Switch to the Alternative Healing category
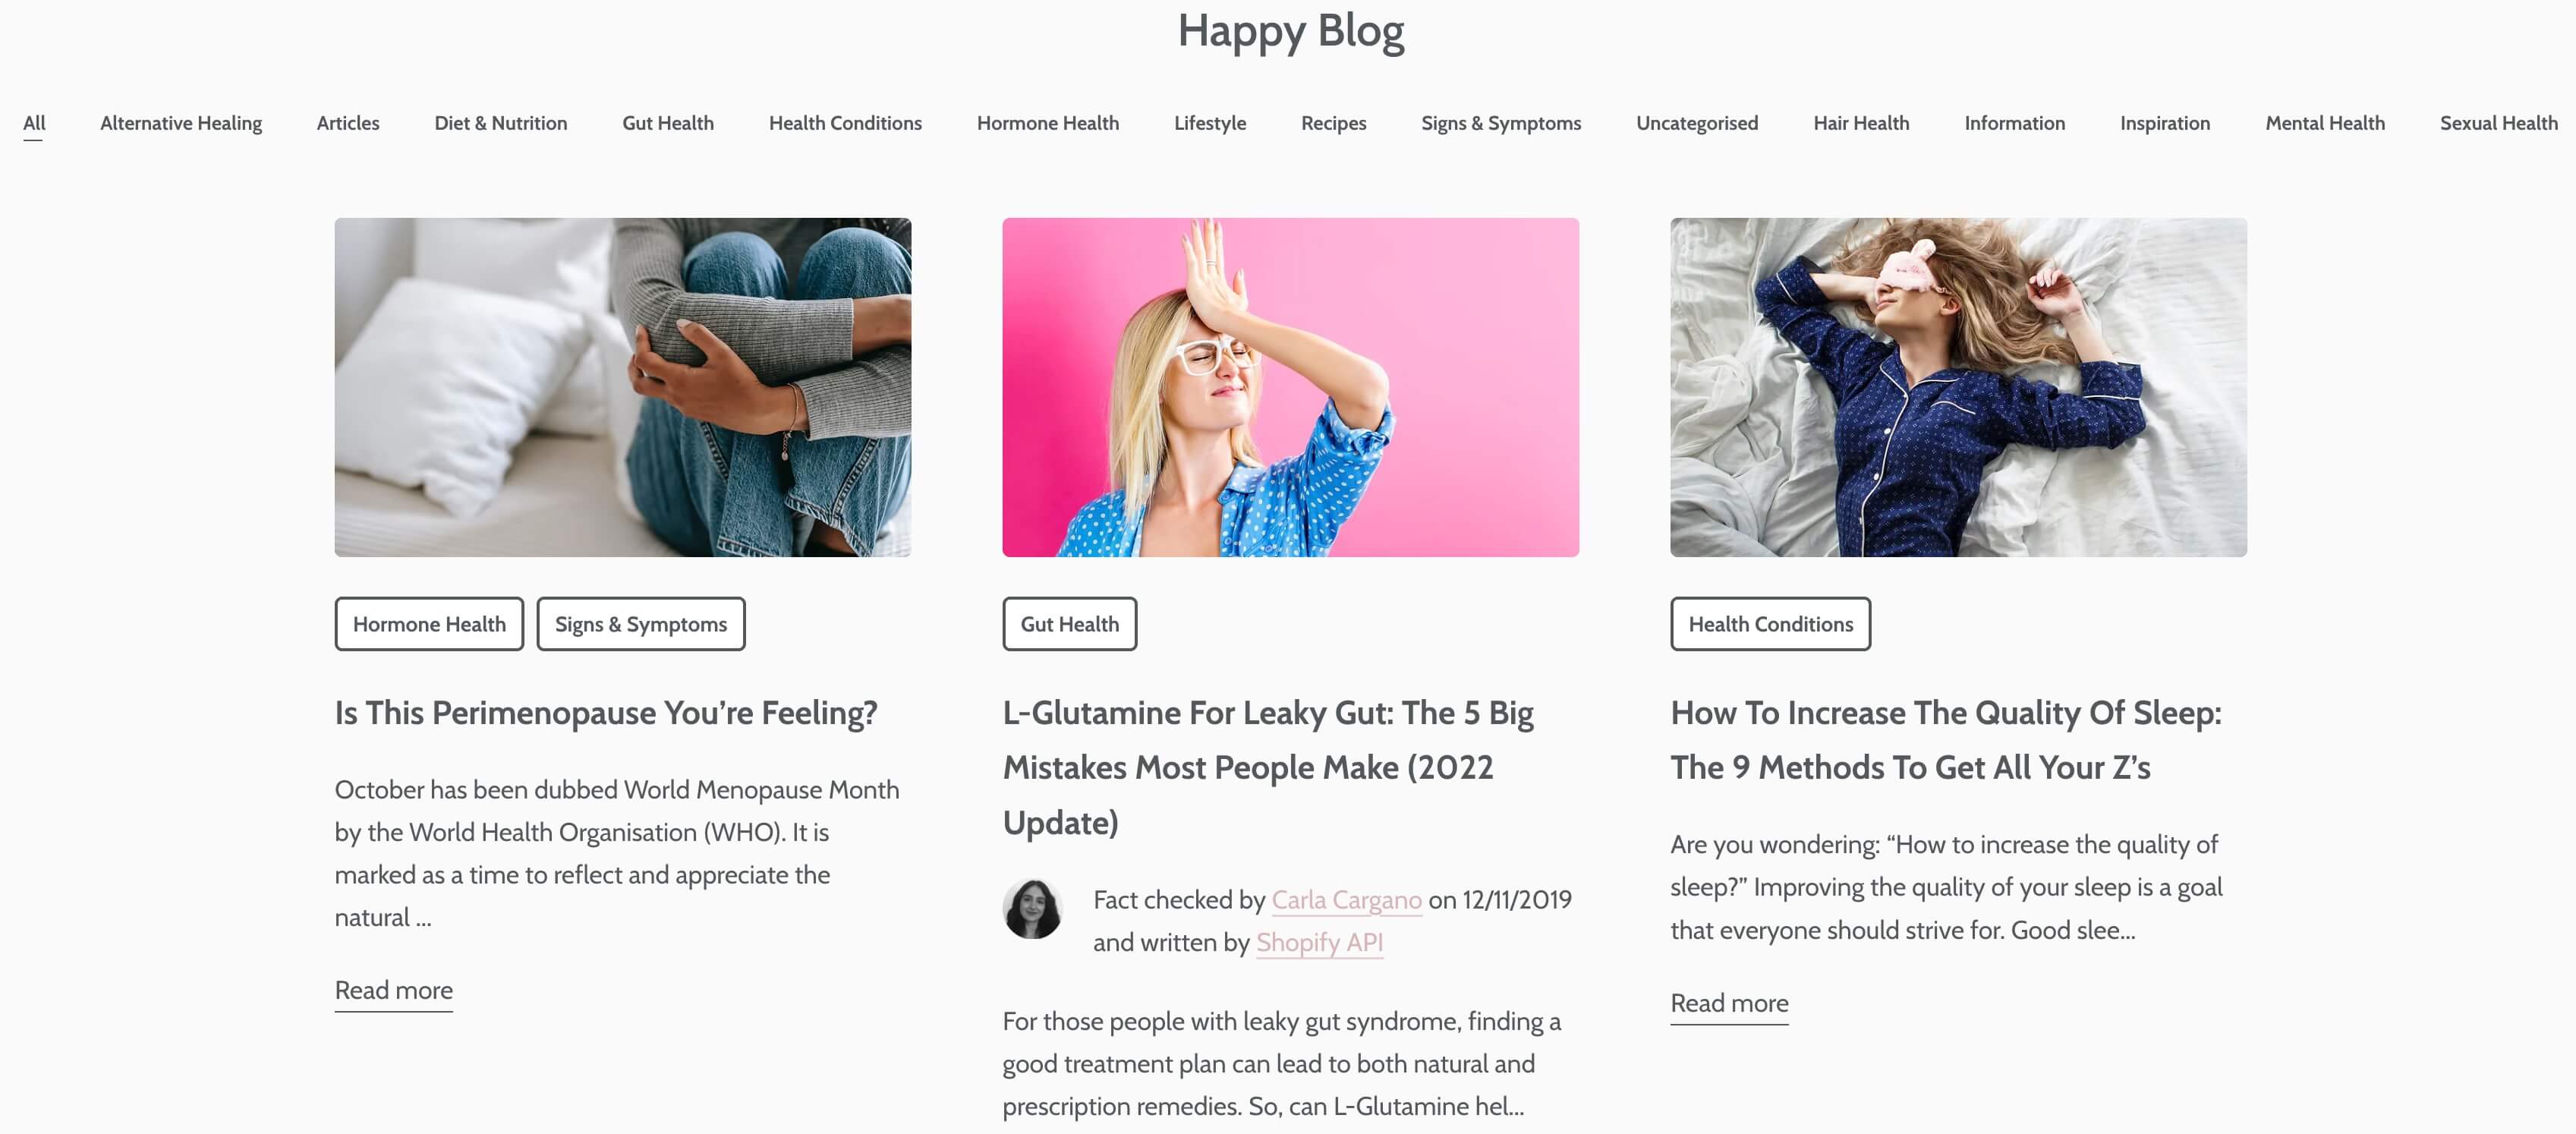Image resolution: width=2576 pixels, height=1134 pixels. point(181,123)
